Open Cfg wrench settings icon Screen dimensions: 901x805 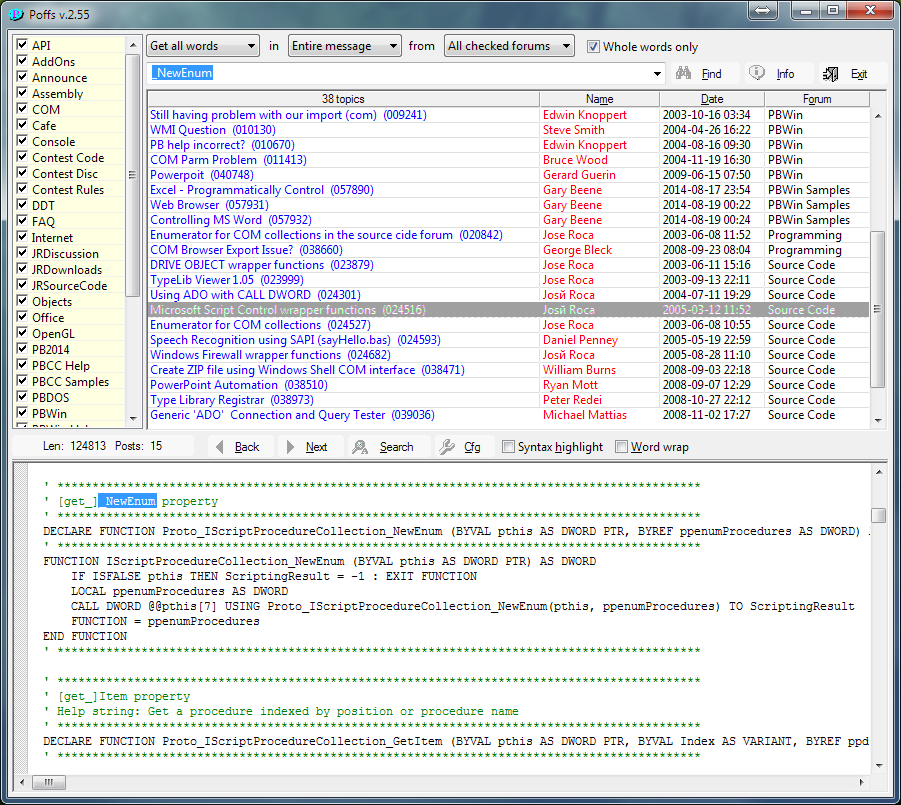pos(447,447)
